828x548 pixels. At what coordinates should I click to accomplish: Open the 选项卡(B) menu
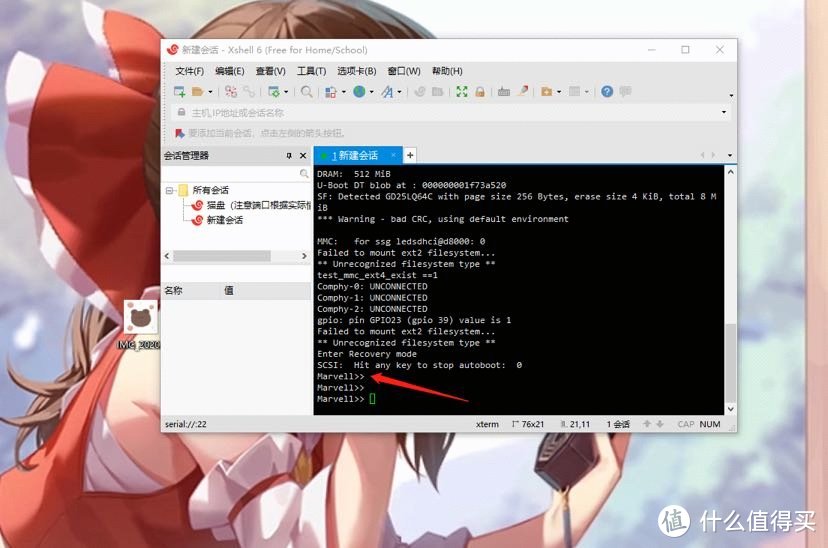coord(356,71)
